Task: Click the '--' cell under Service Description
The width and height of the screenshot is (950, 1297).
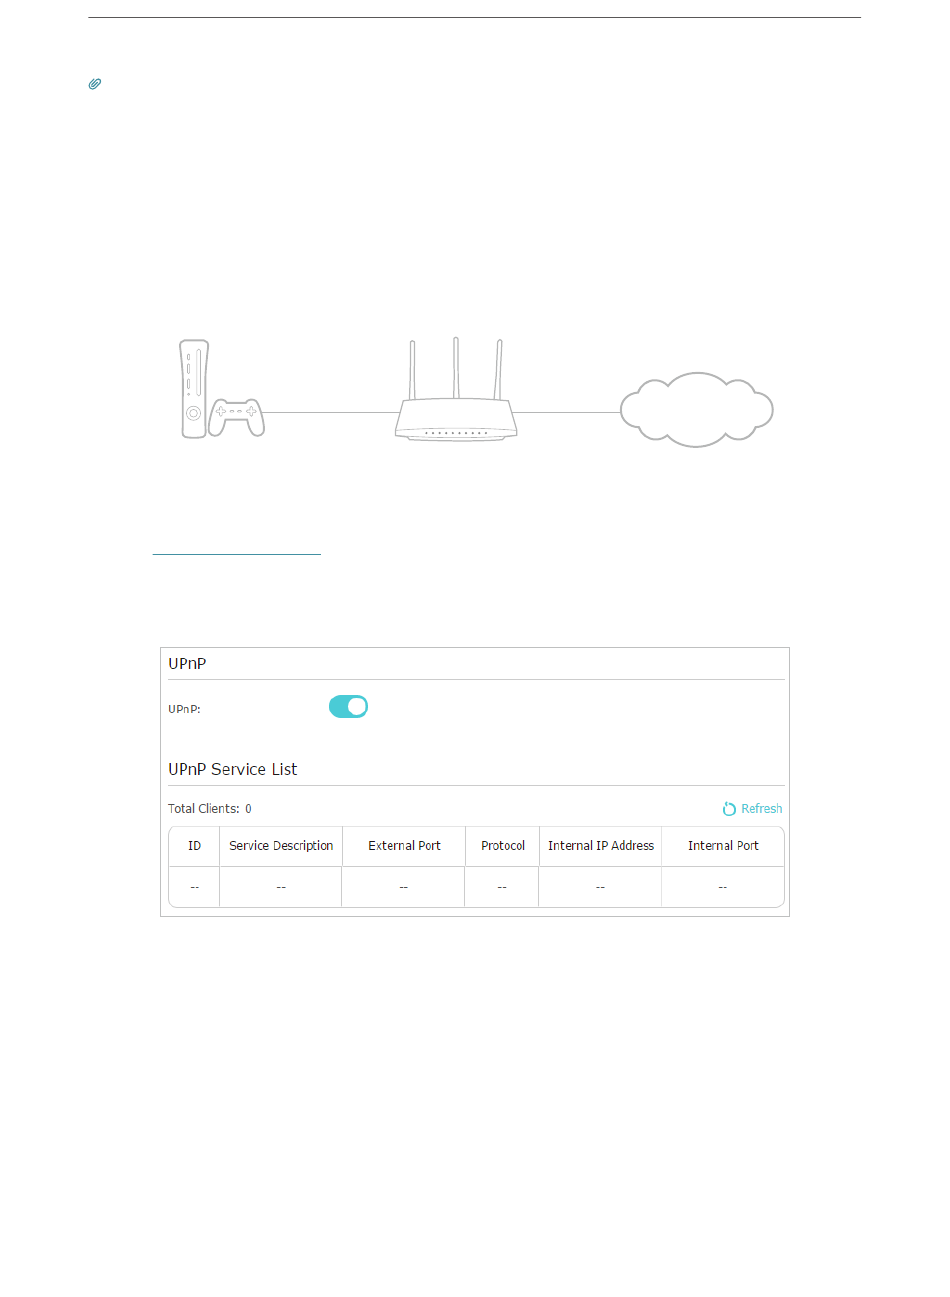Action: tap(281, 887)
